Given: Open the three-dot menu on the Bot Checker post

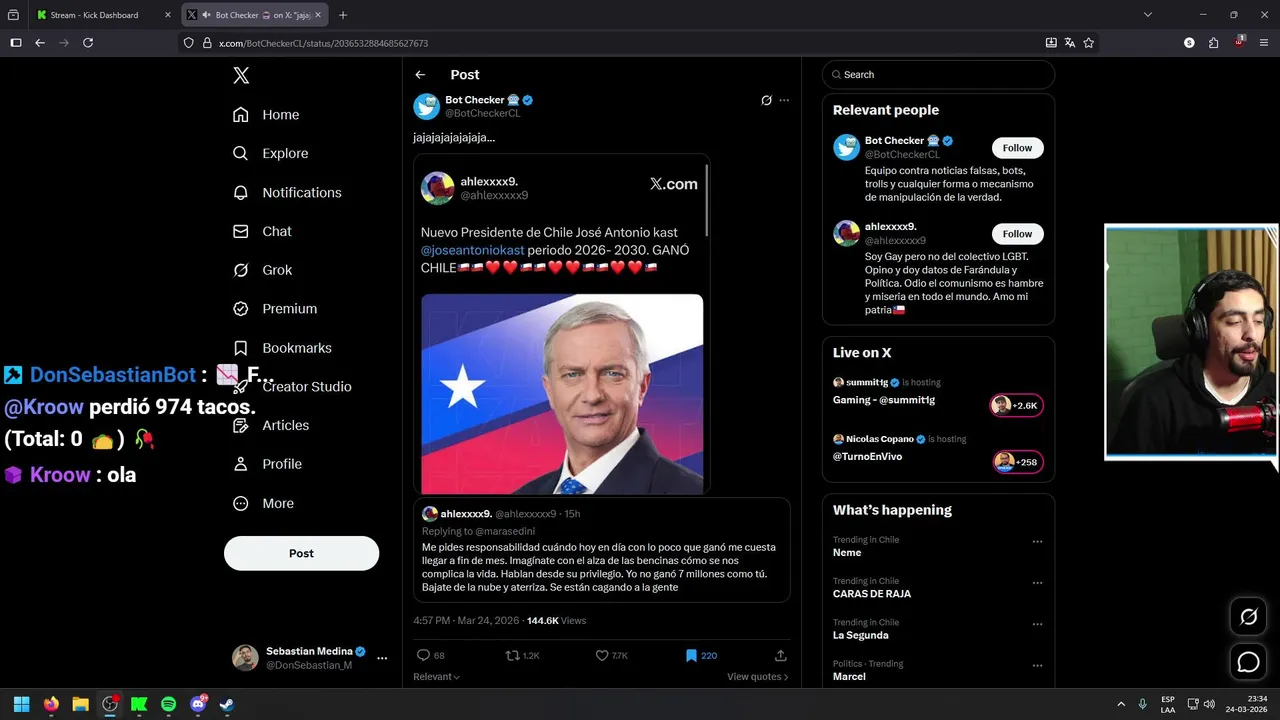Looking at the screenshot, I should click(x=784, y=100).
